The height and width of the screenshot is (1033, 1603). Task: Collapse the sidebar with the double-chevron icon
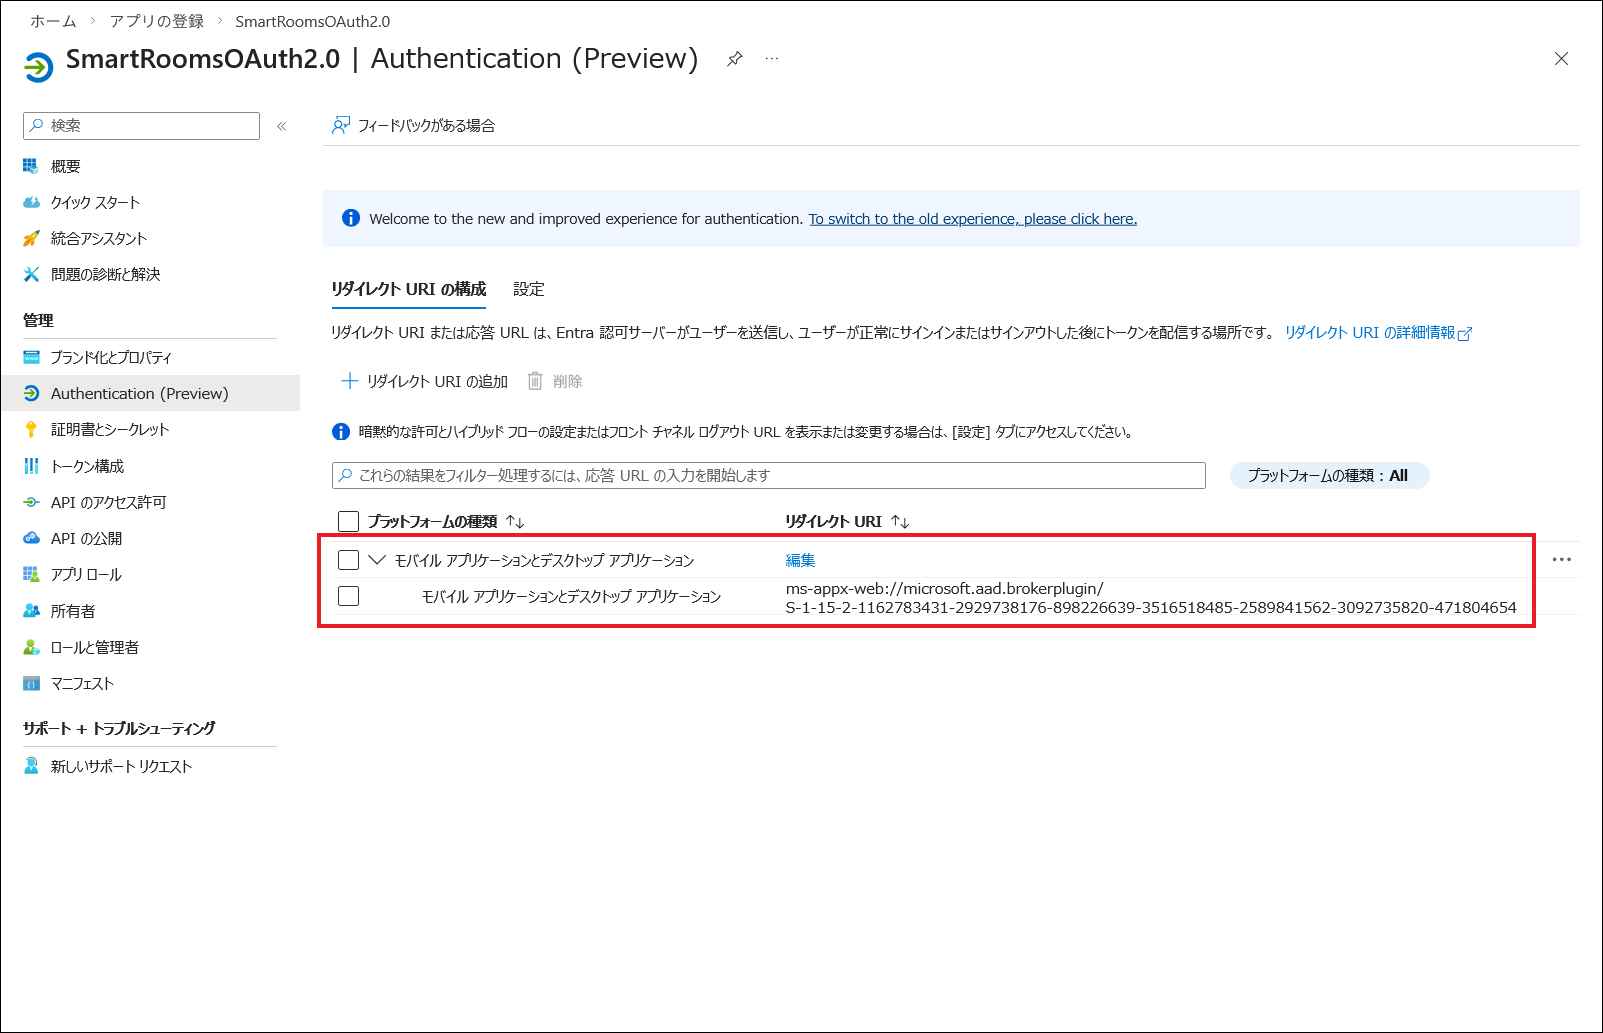(x=282, y=126)
